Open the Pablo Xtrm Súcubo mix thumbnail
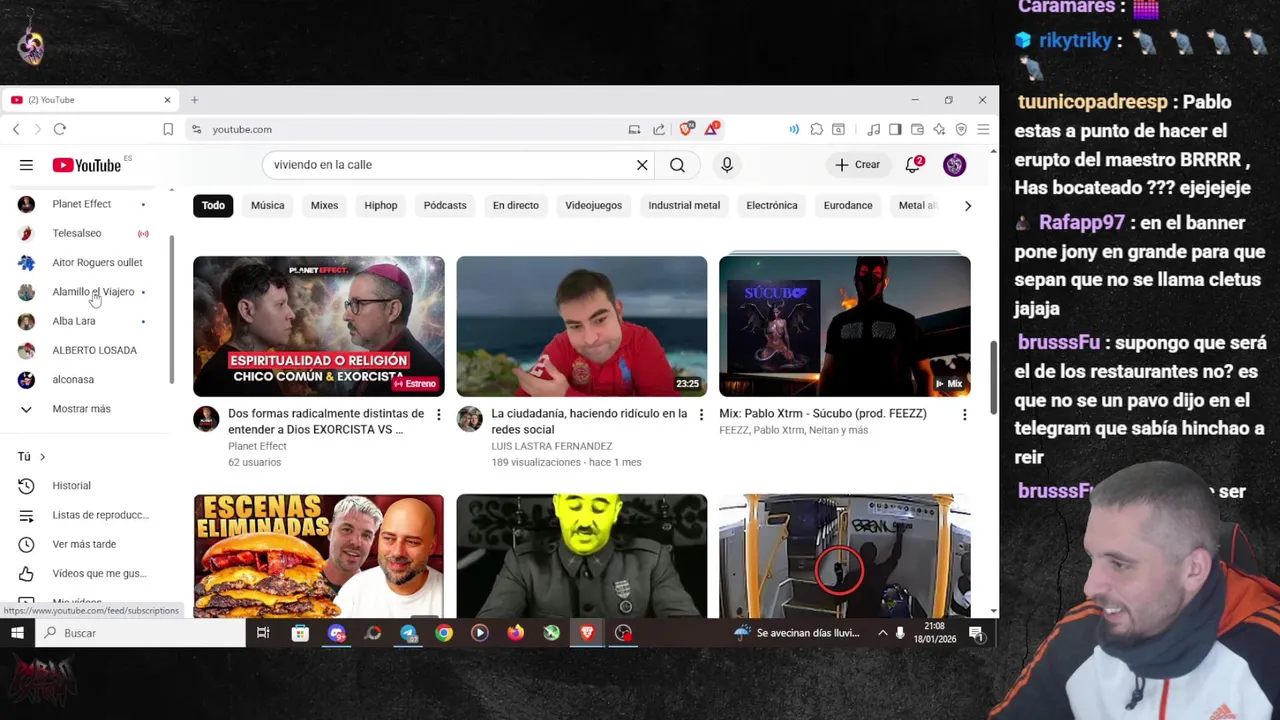This screenshot has height=720, width=1280. coord(845,326)
